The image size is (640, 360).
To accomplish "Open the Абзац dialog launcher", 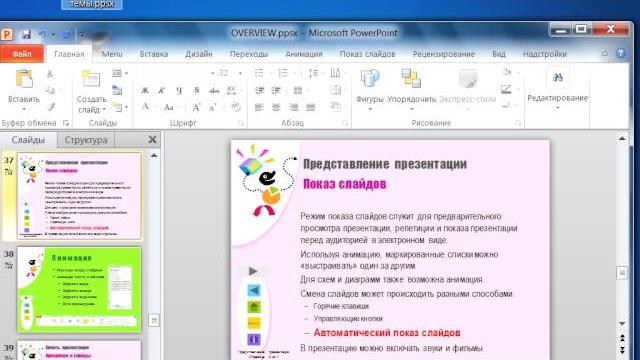I will [345, 123].
